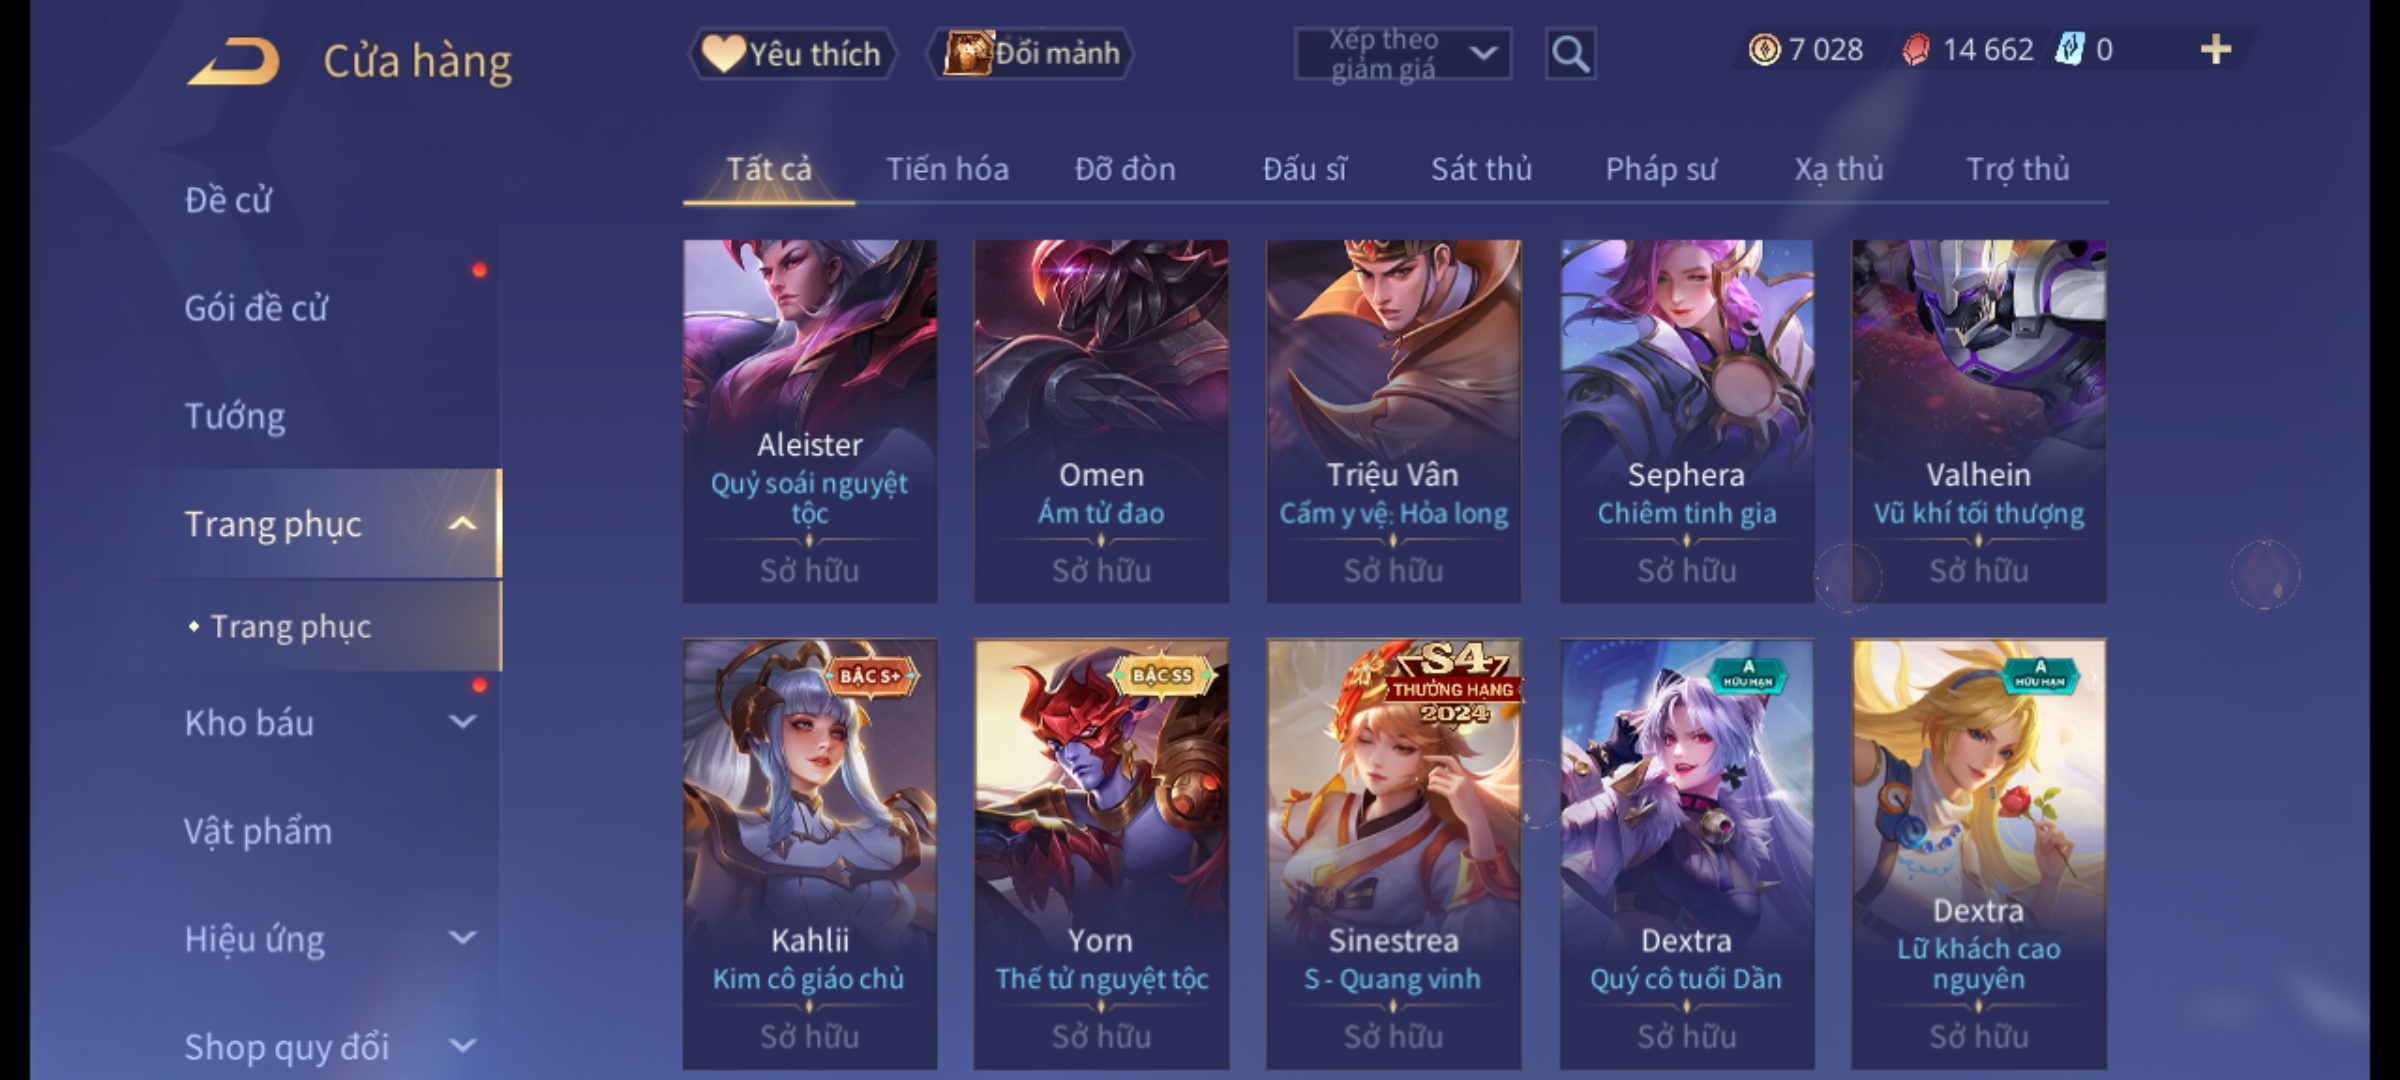Select Kahlii Kim cô giáo chủ skin card

[x=810, y=854]
